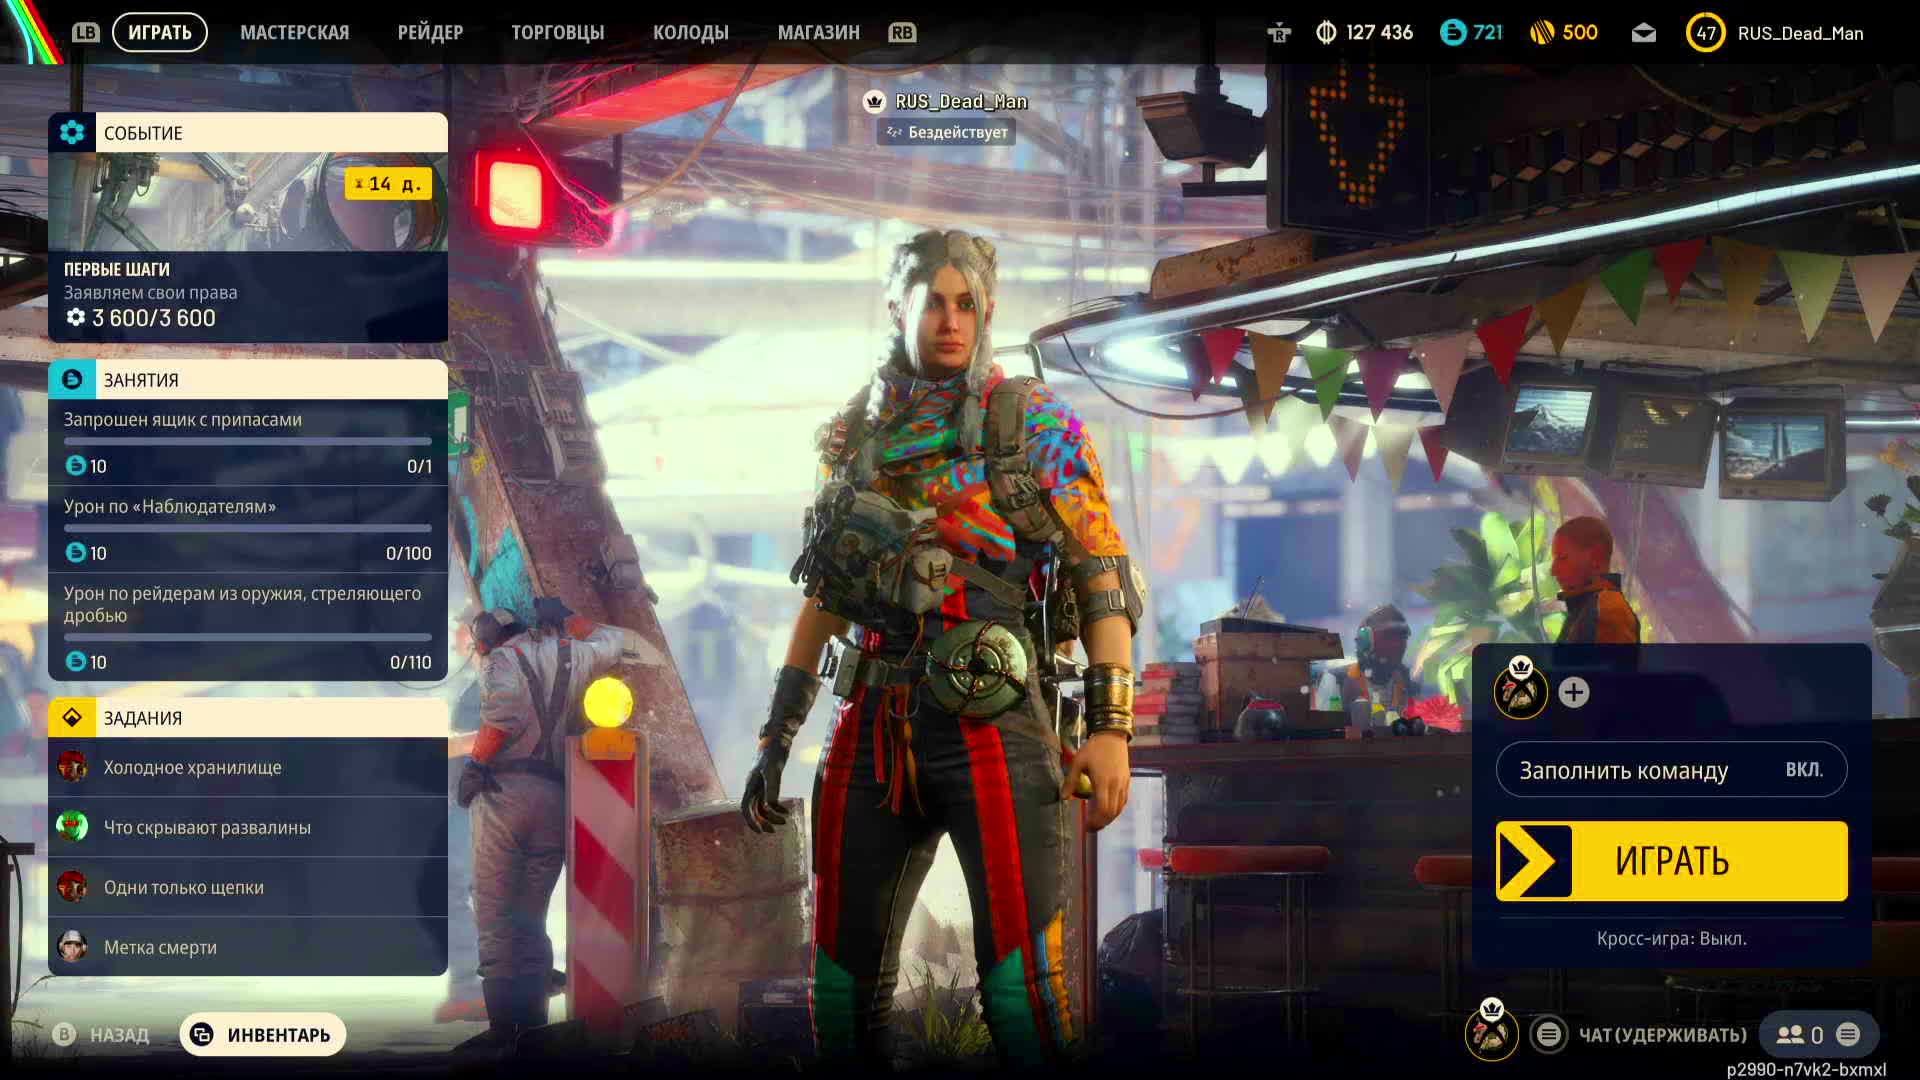Click the friends count icon at bottom right
The width and height of the screenshot is (1920, 1080).
point(1790,1035)
